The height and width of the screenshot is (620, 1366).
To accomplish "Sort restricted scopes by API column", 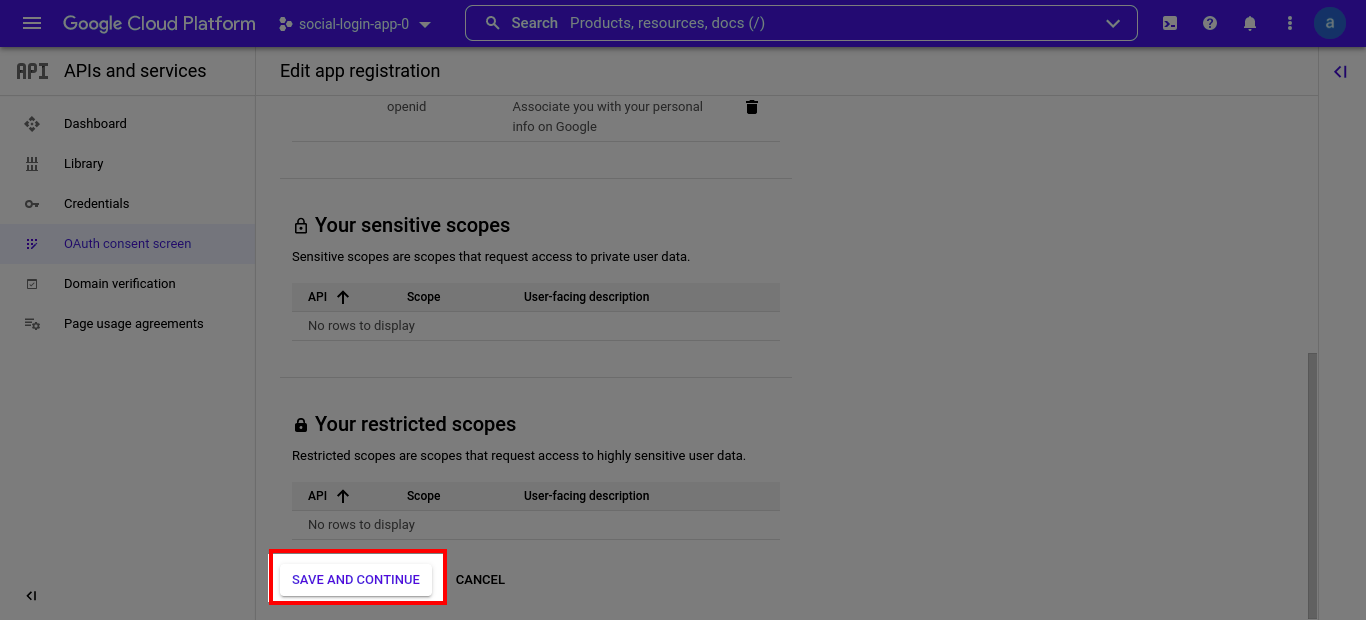I will (329, 496).
